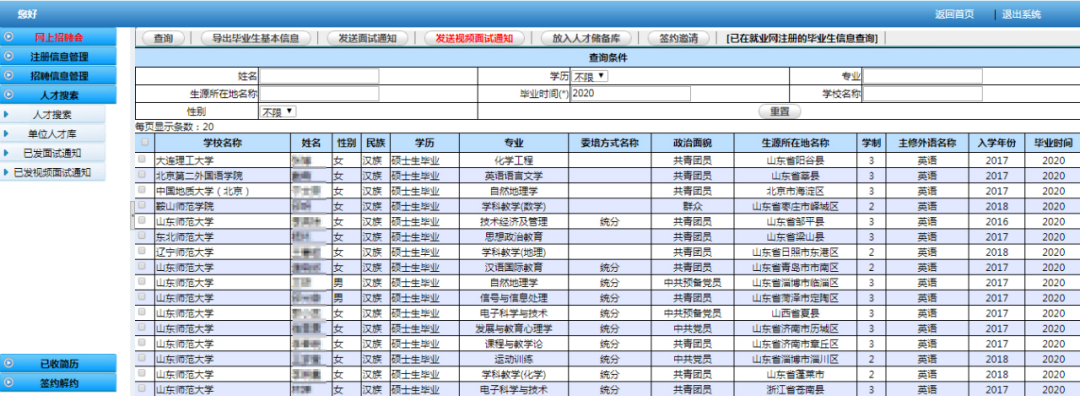Click the circle icon beside 注册信息管理

click(8, 57)
